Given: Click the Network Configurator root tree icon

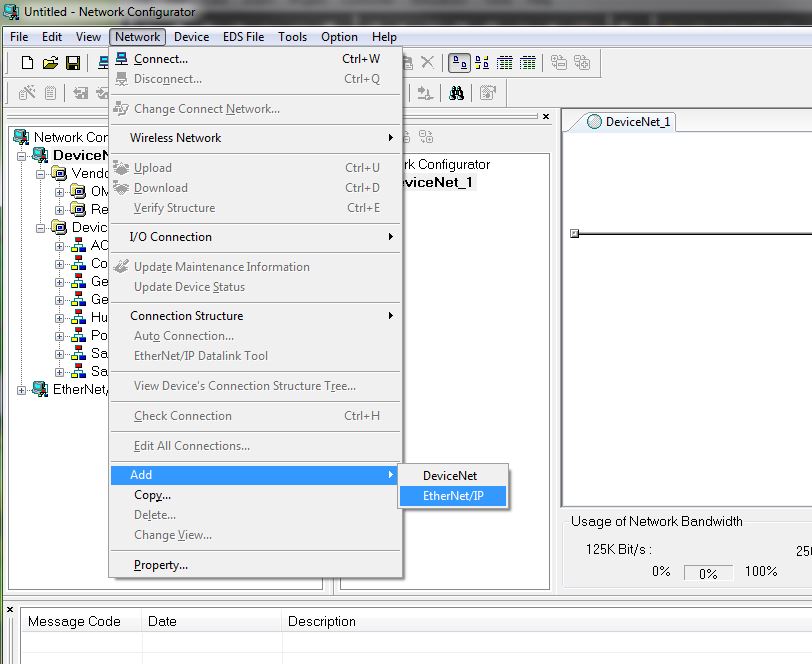Looking at the screenshot, I should pyautogui.click(x=21, y=137).
